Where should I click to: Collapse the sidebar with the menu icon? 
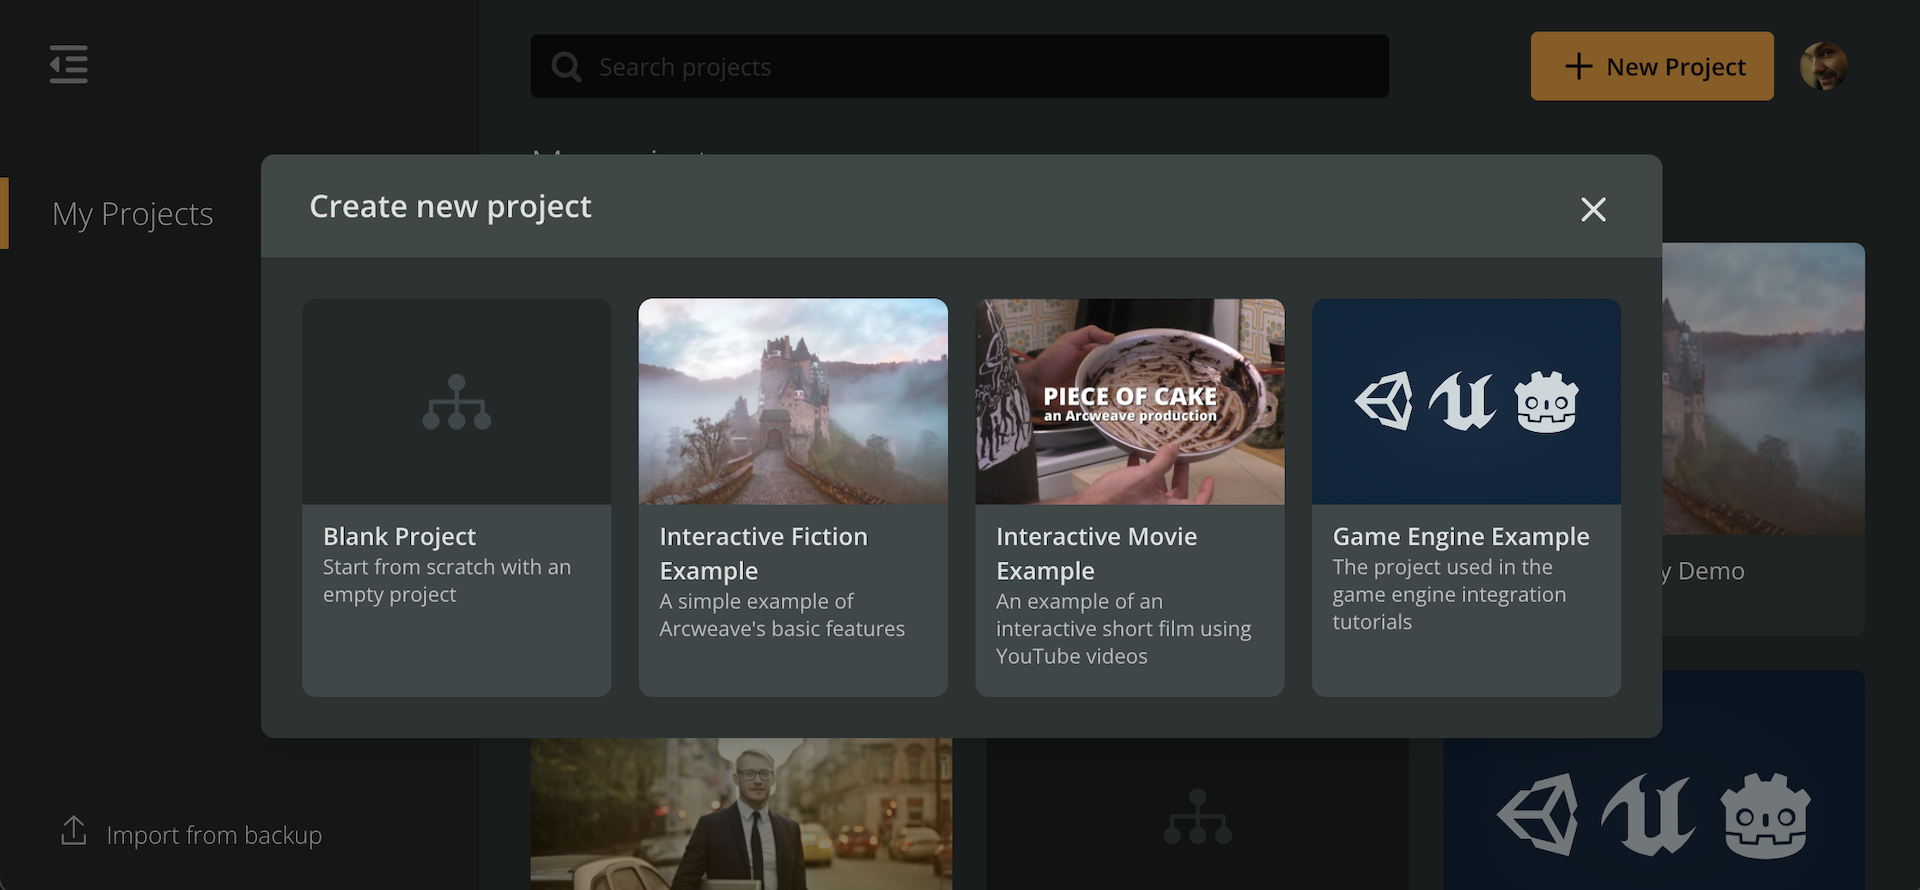pyautogui.click(x=68, y=65)
